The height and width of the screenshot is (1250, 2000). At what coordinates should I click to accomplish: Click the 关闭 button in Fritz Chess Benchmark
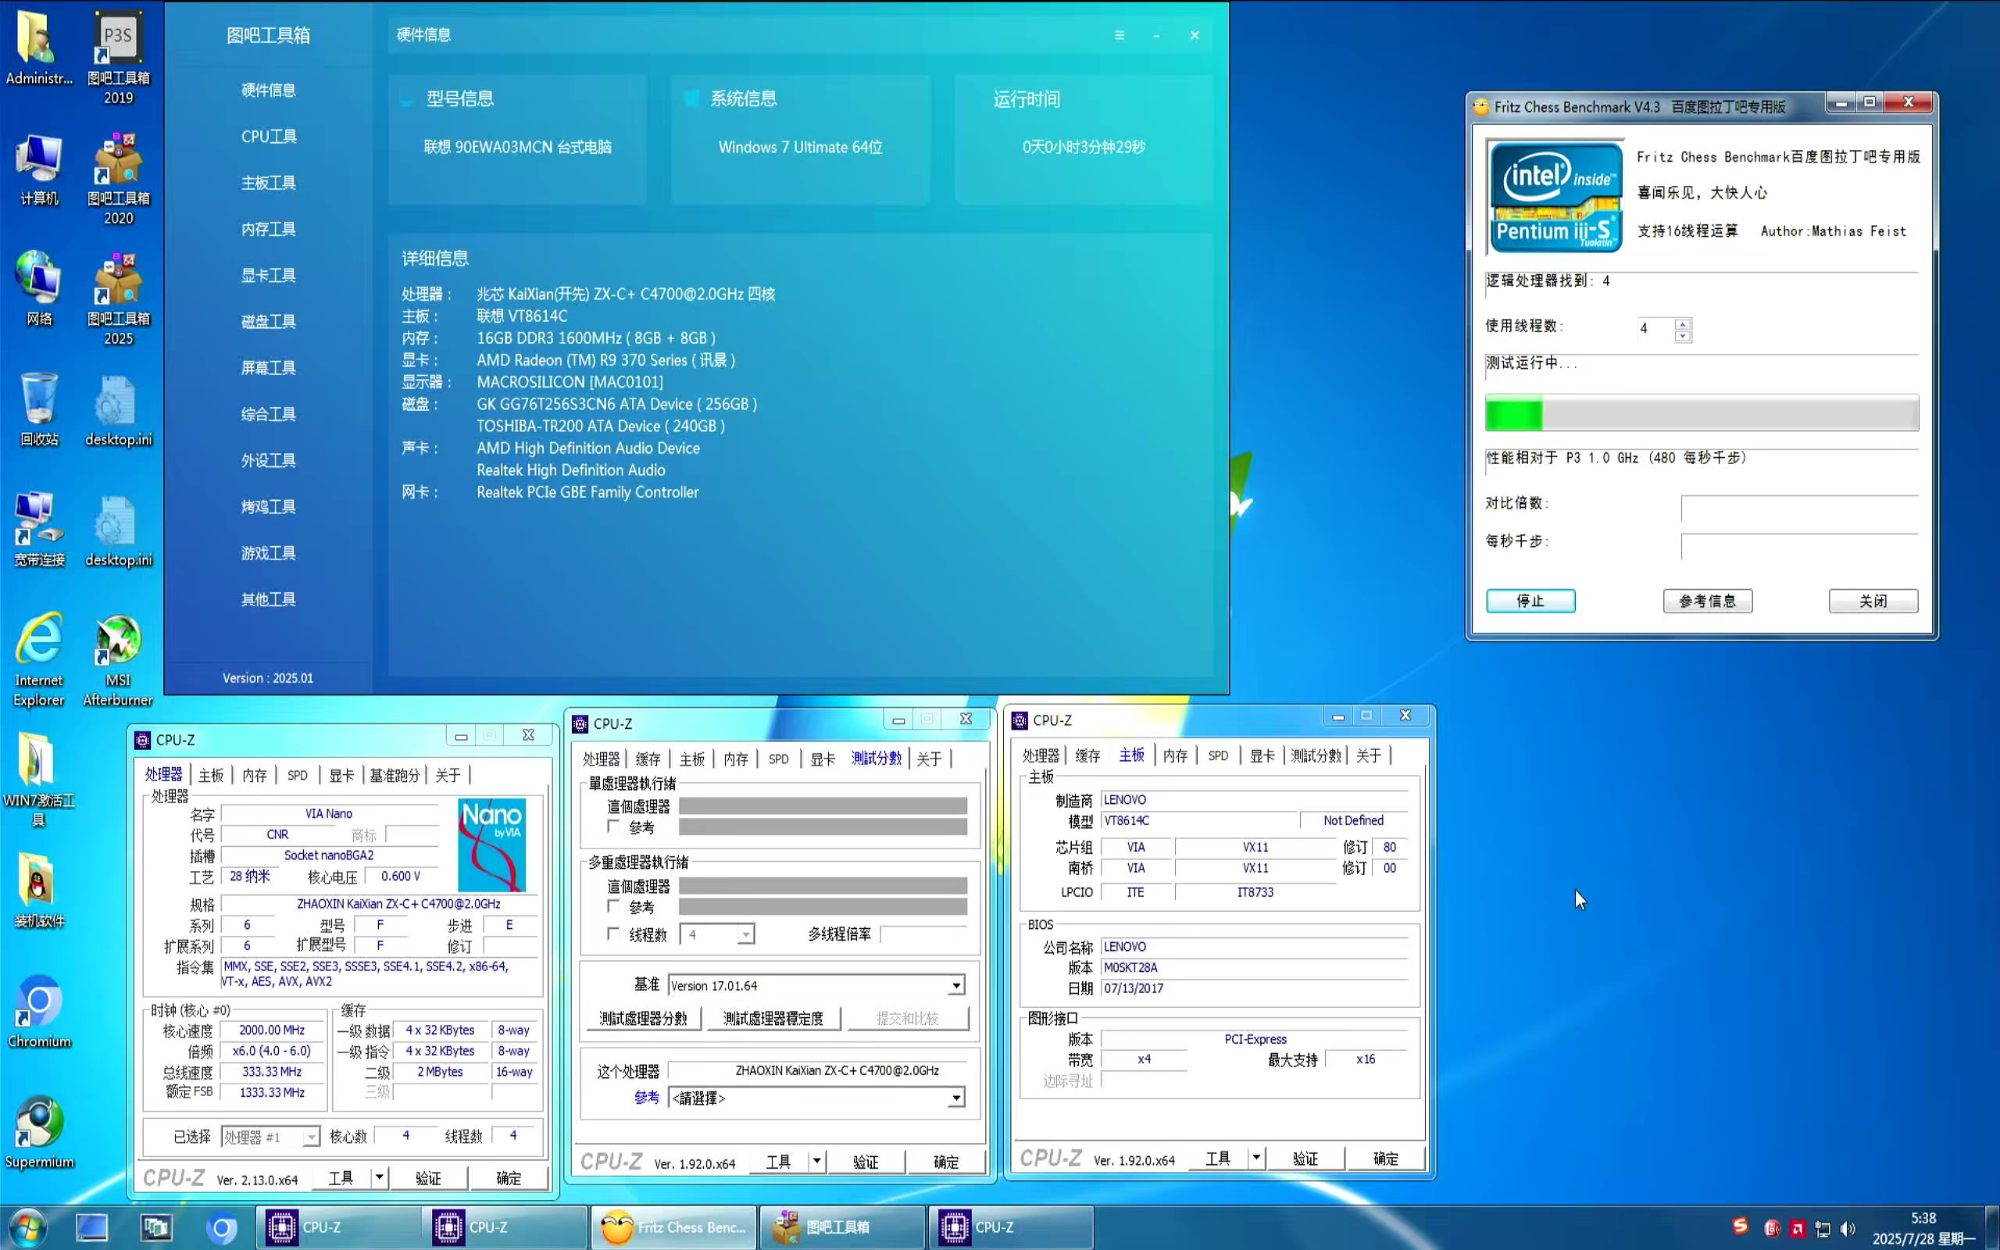1873,600
